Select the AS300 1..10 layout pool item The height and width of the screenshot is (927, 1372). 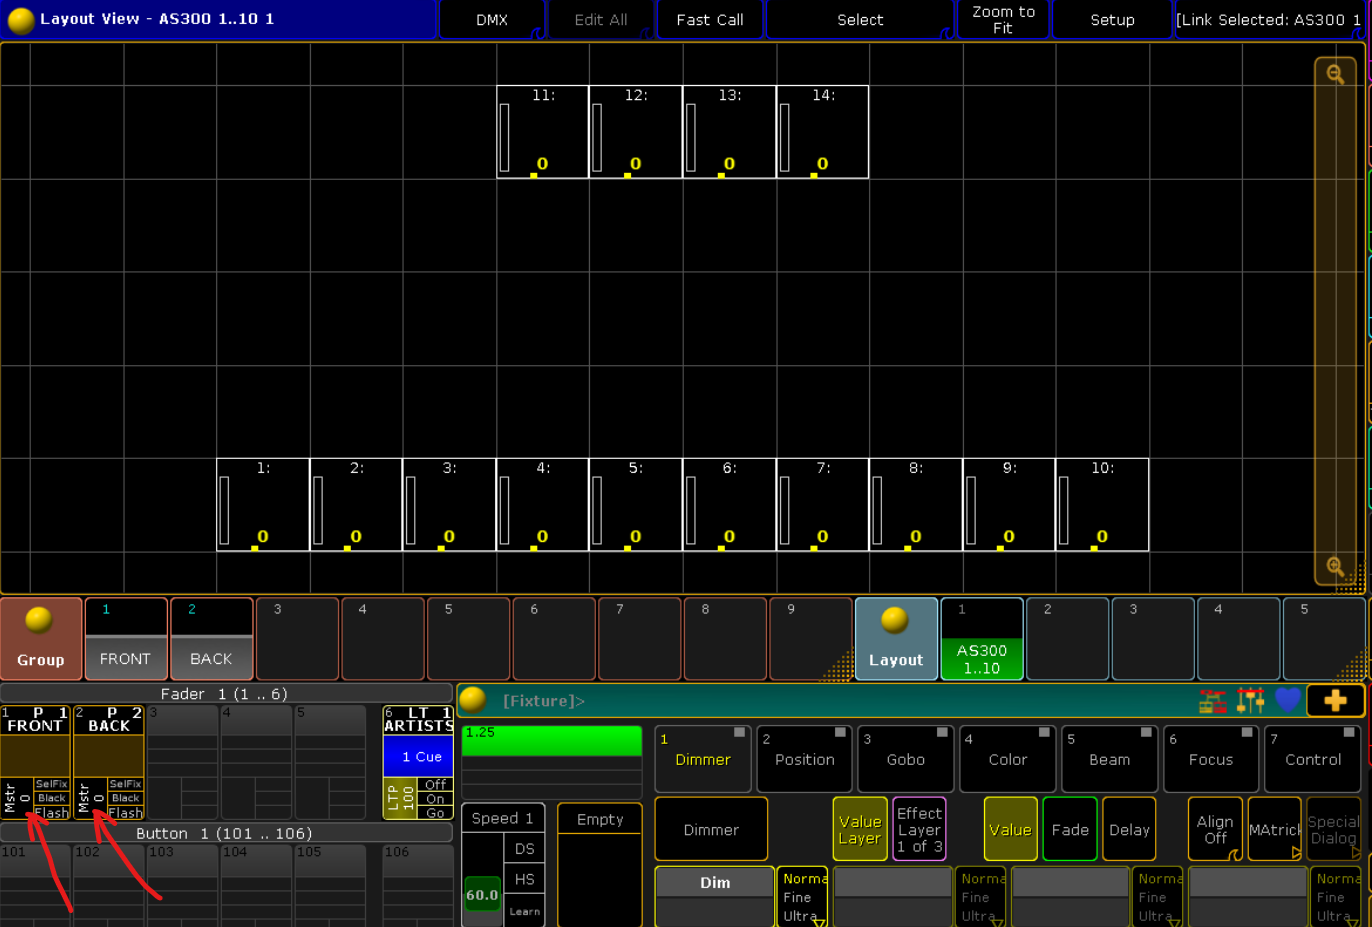coord(982,639)
